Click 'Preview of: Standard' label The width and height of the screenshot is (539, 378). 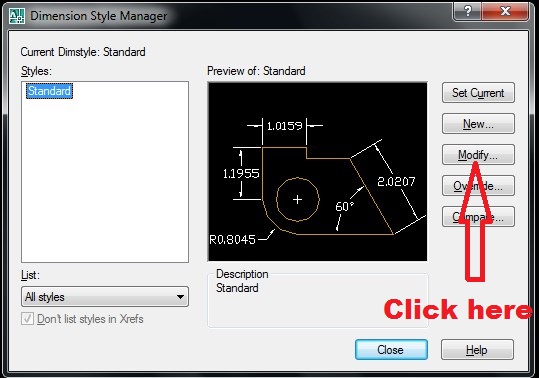[256, 71]
